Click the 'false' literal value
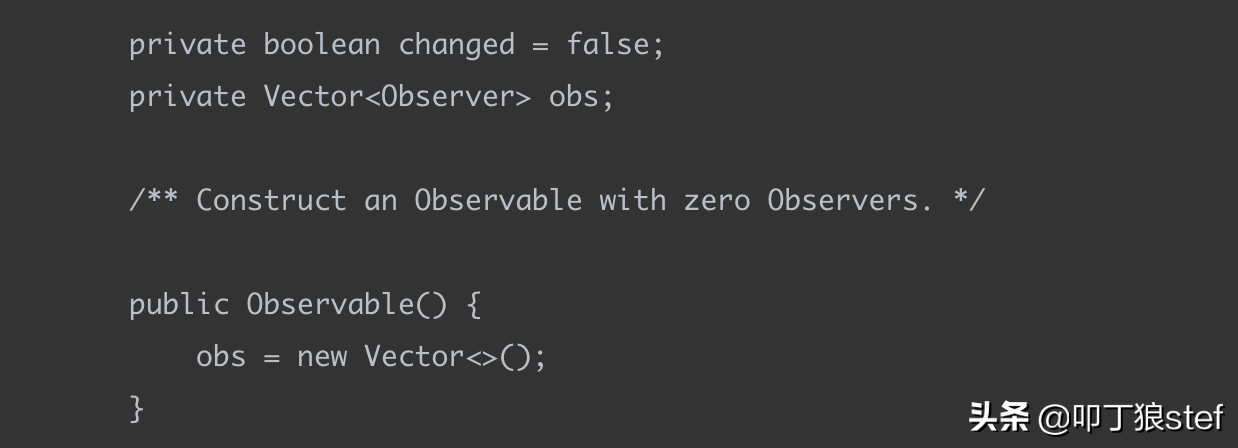 pyautogui.click(x=608, y=45)
